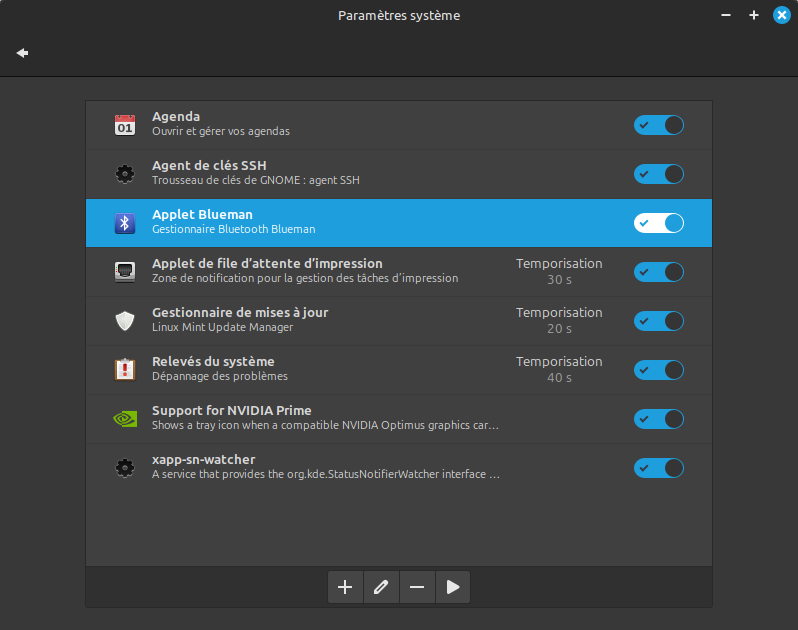Image resolution: width=798 pixels, height=630 pixels.
Task: Disable Agenda at startup
Action: (658, 125)
